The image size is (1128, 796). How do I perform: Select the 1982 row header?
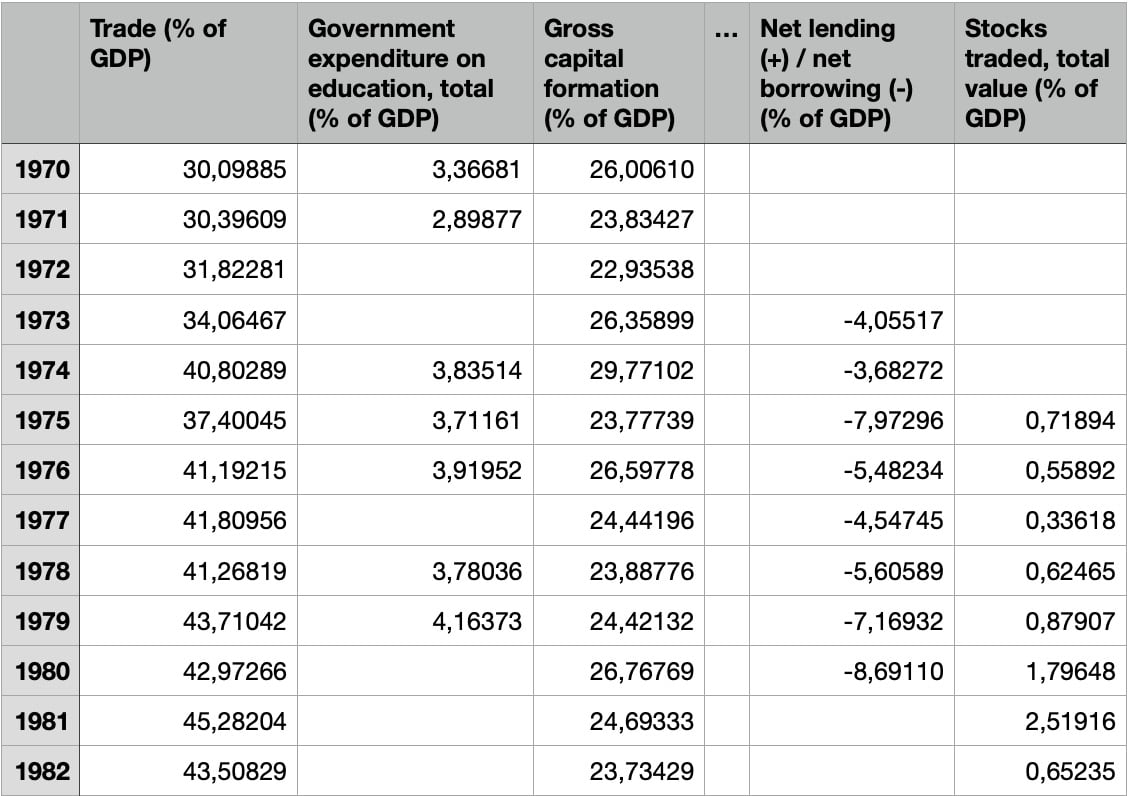coord(41,771)
